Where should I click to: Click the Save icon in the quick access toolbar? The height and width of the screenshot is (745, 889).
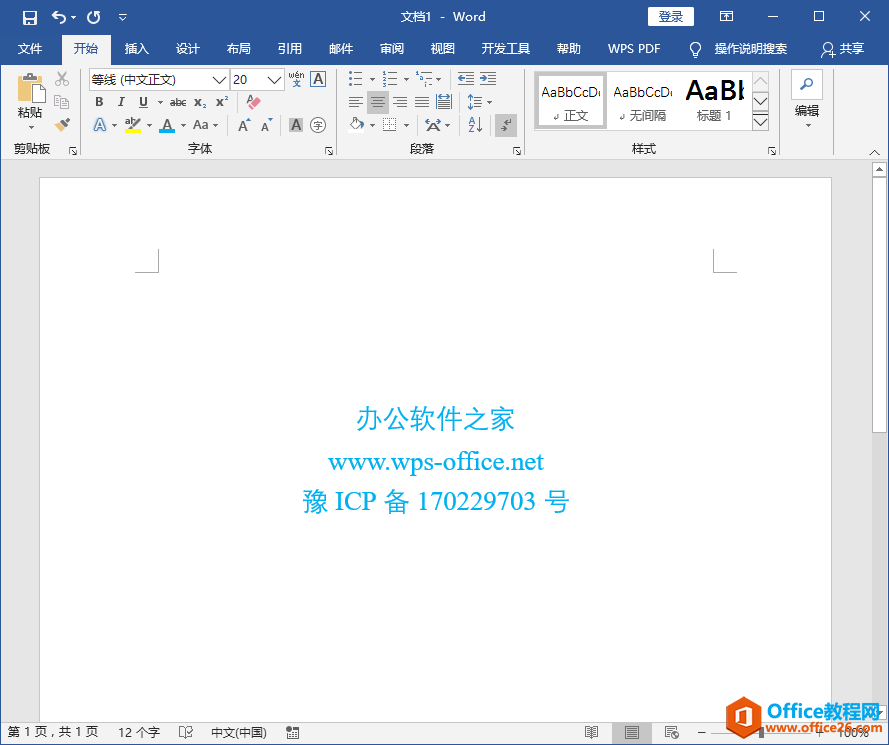tap(29, 18)
